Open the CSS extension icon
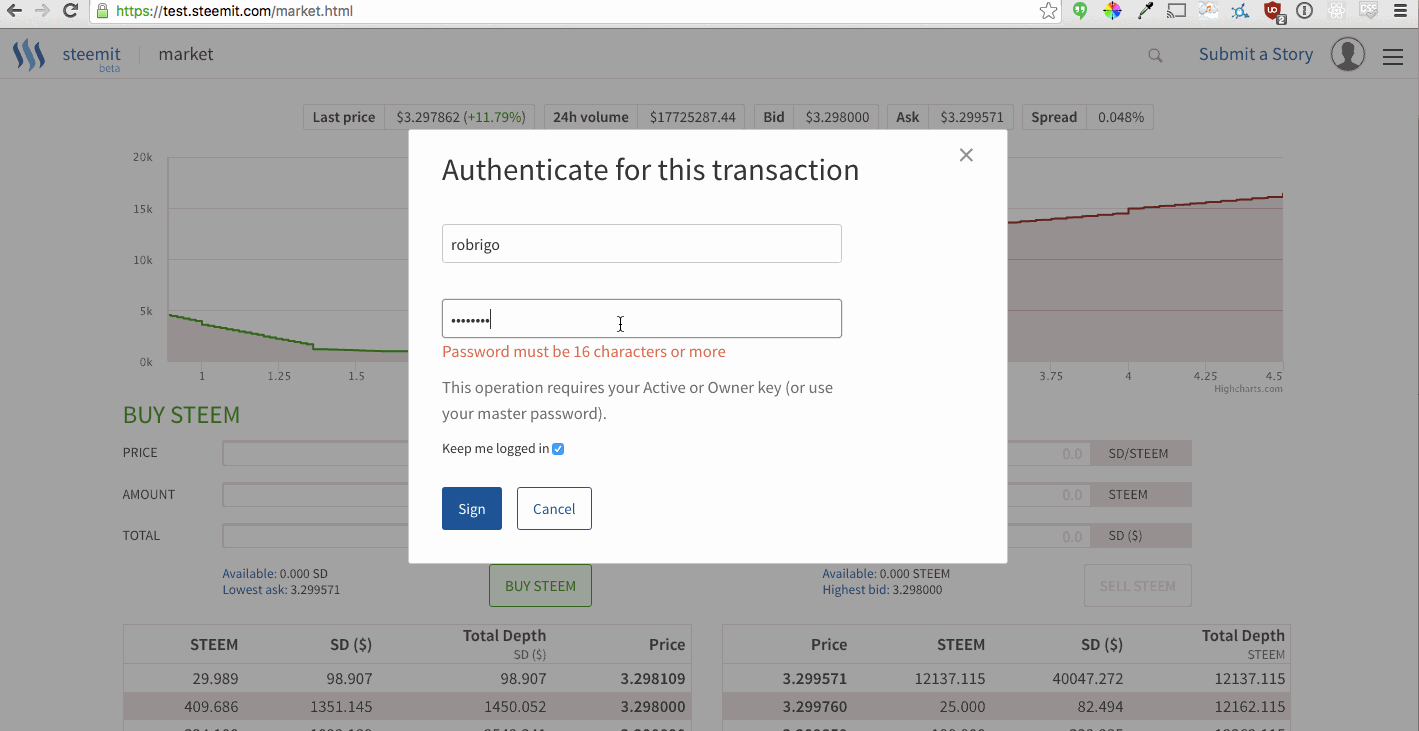1419x731 pixels. tap(1369, 12)
